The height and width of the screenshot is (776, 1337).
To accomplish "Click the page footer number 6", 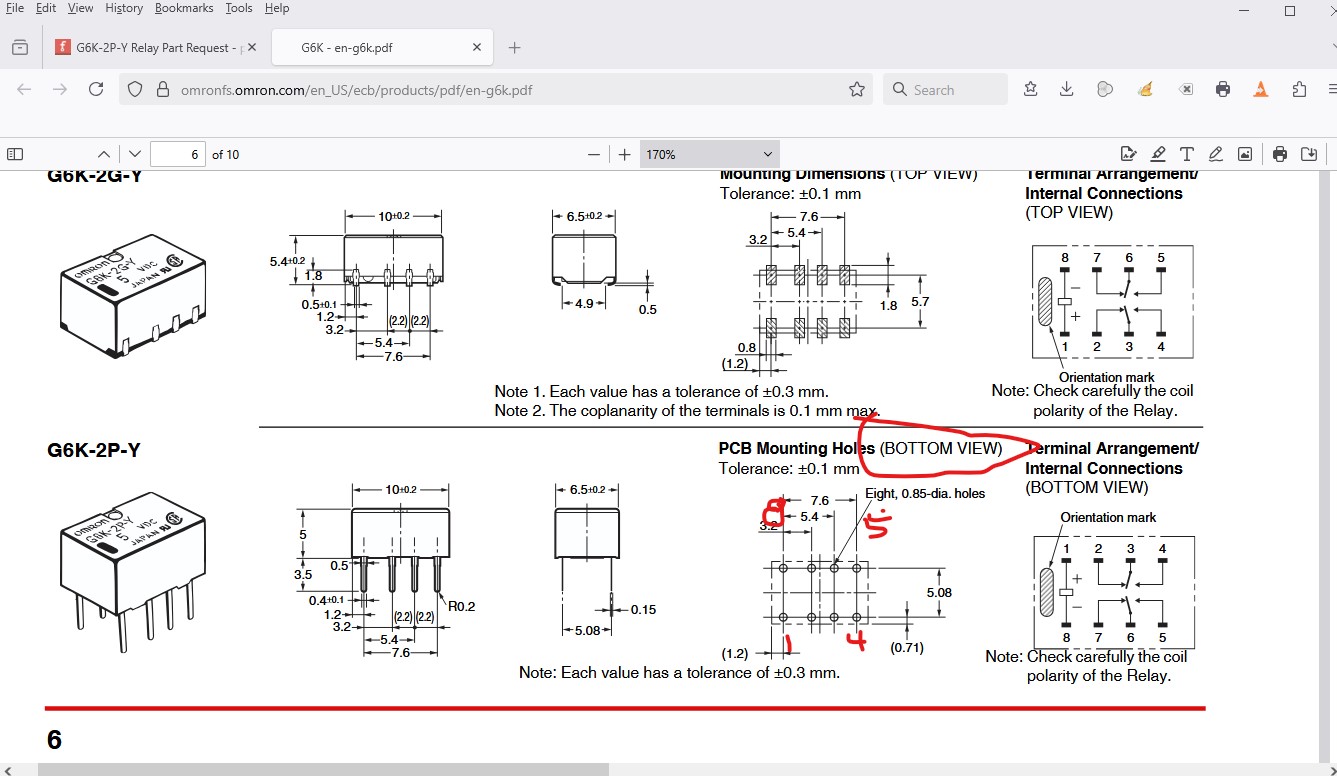I will tap(54, 739).
